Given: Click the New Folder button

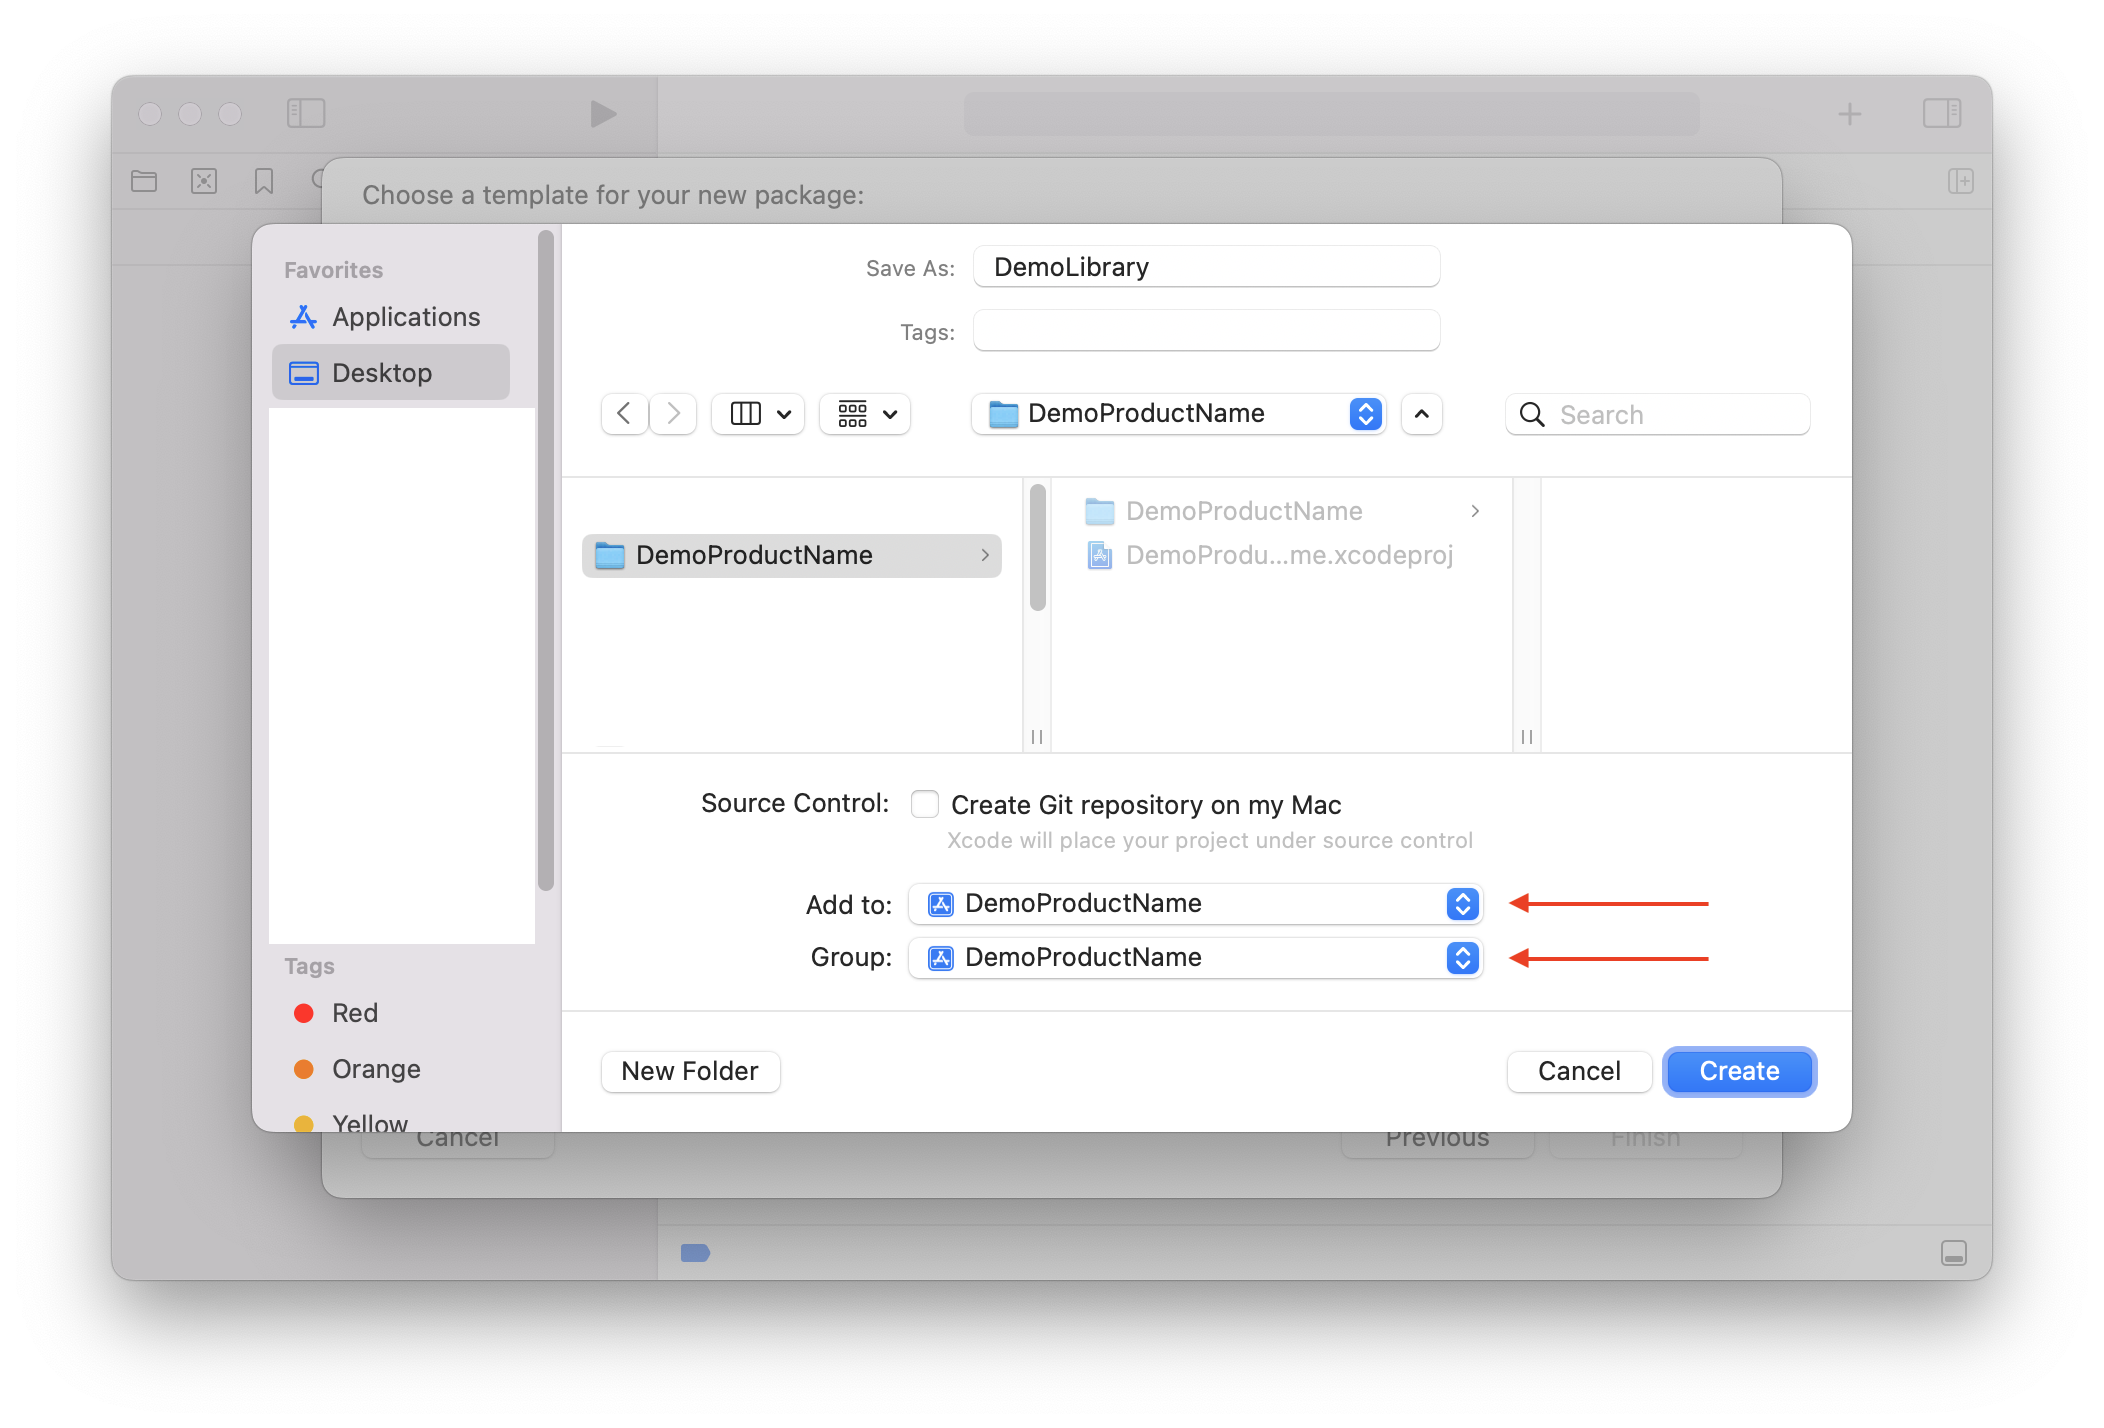Looking at the screenshot, I should tap(690, 1071).
